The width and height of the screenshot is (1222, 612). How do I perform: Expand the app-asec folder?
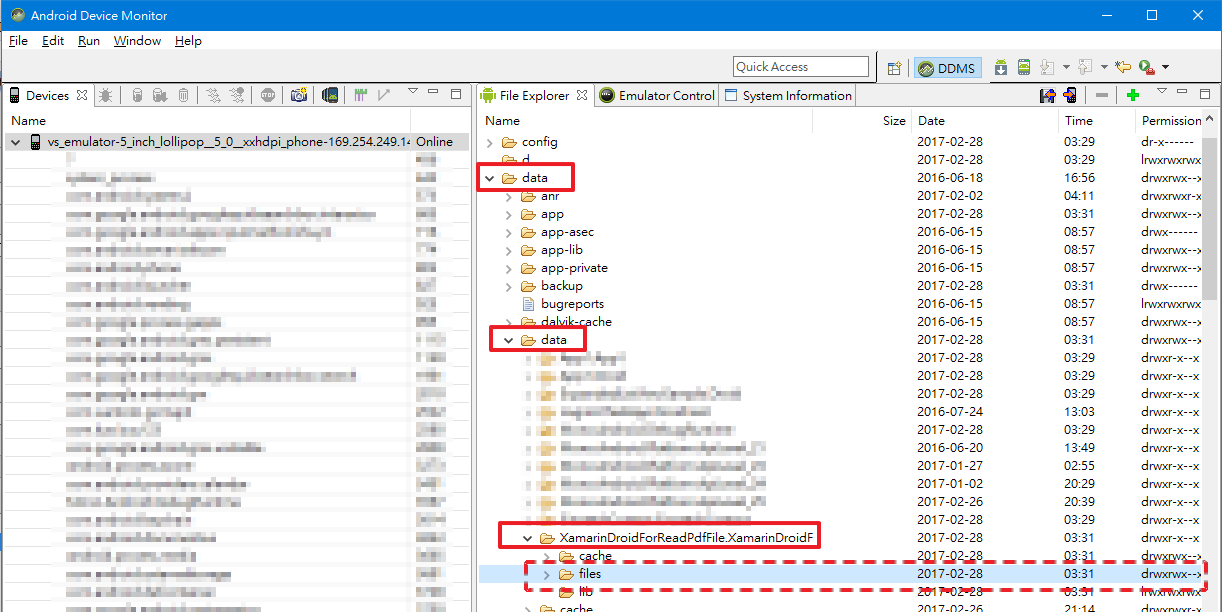coord(509,232)
